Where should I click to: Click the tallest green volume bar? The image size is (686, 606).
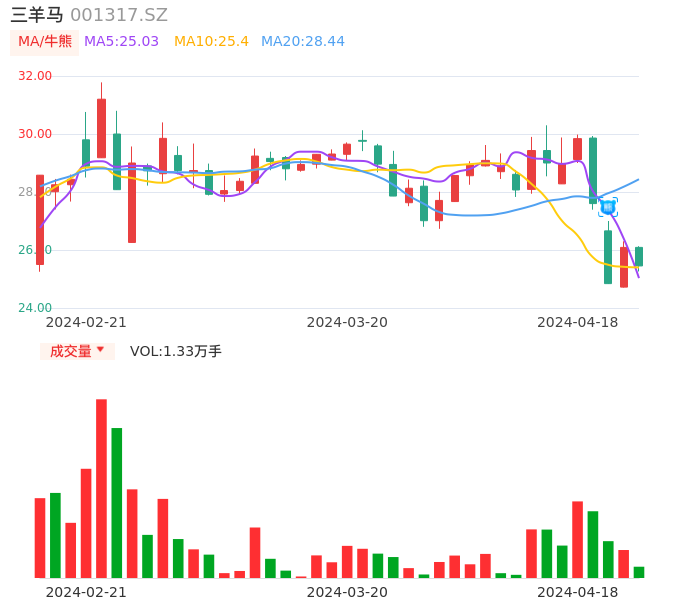click(x=117, y=502)
